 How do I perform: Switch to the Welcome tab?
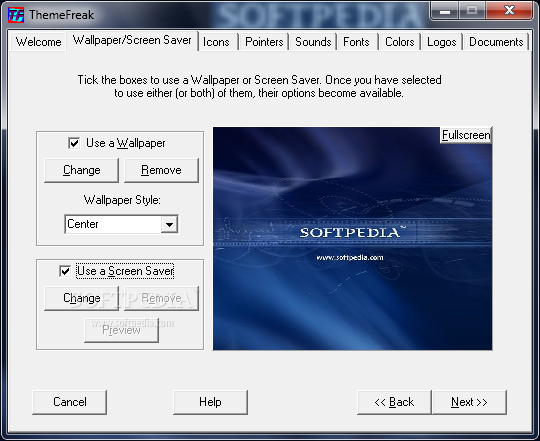(x=38, y=42)
